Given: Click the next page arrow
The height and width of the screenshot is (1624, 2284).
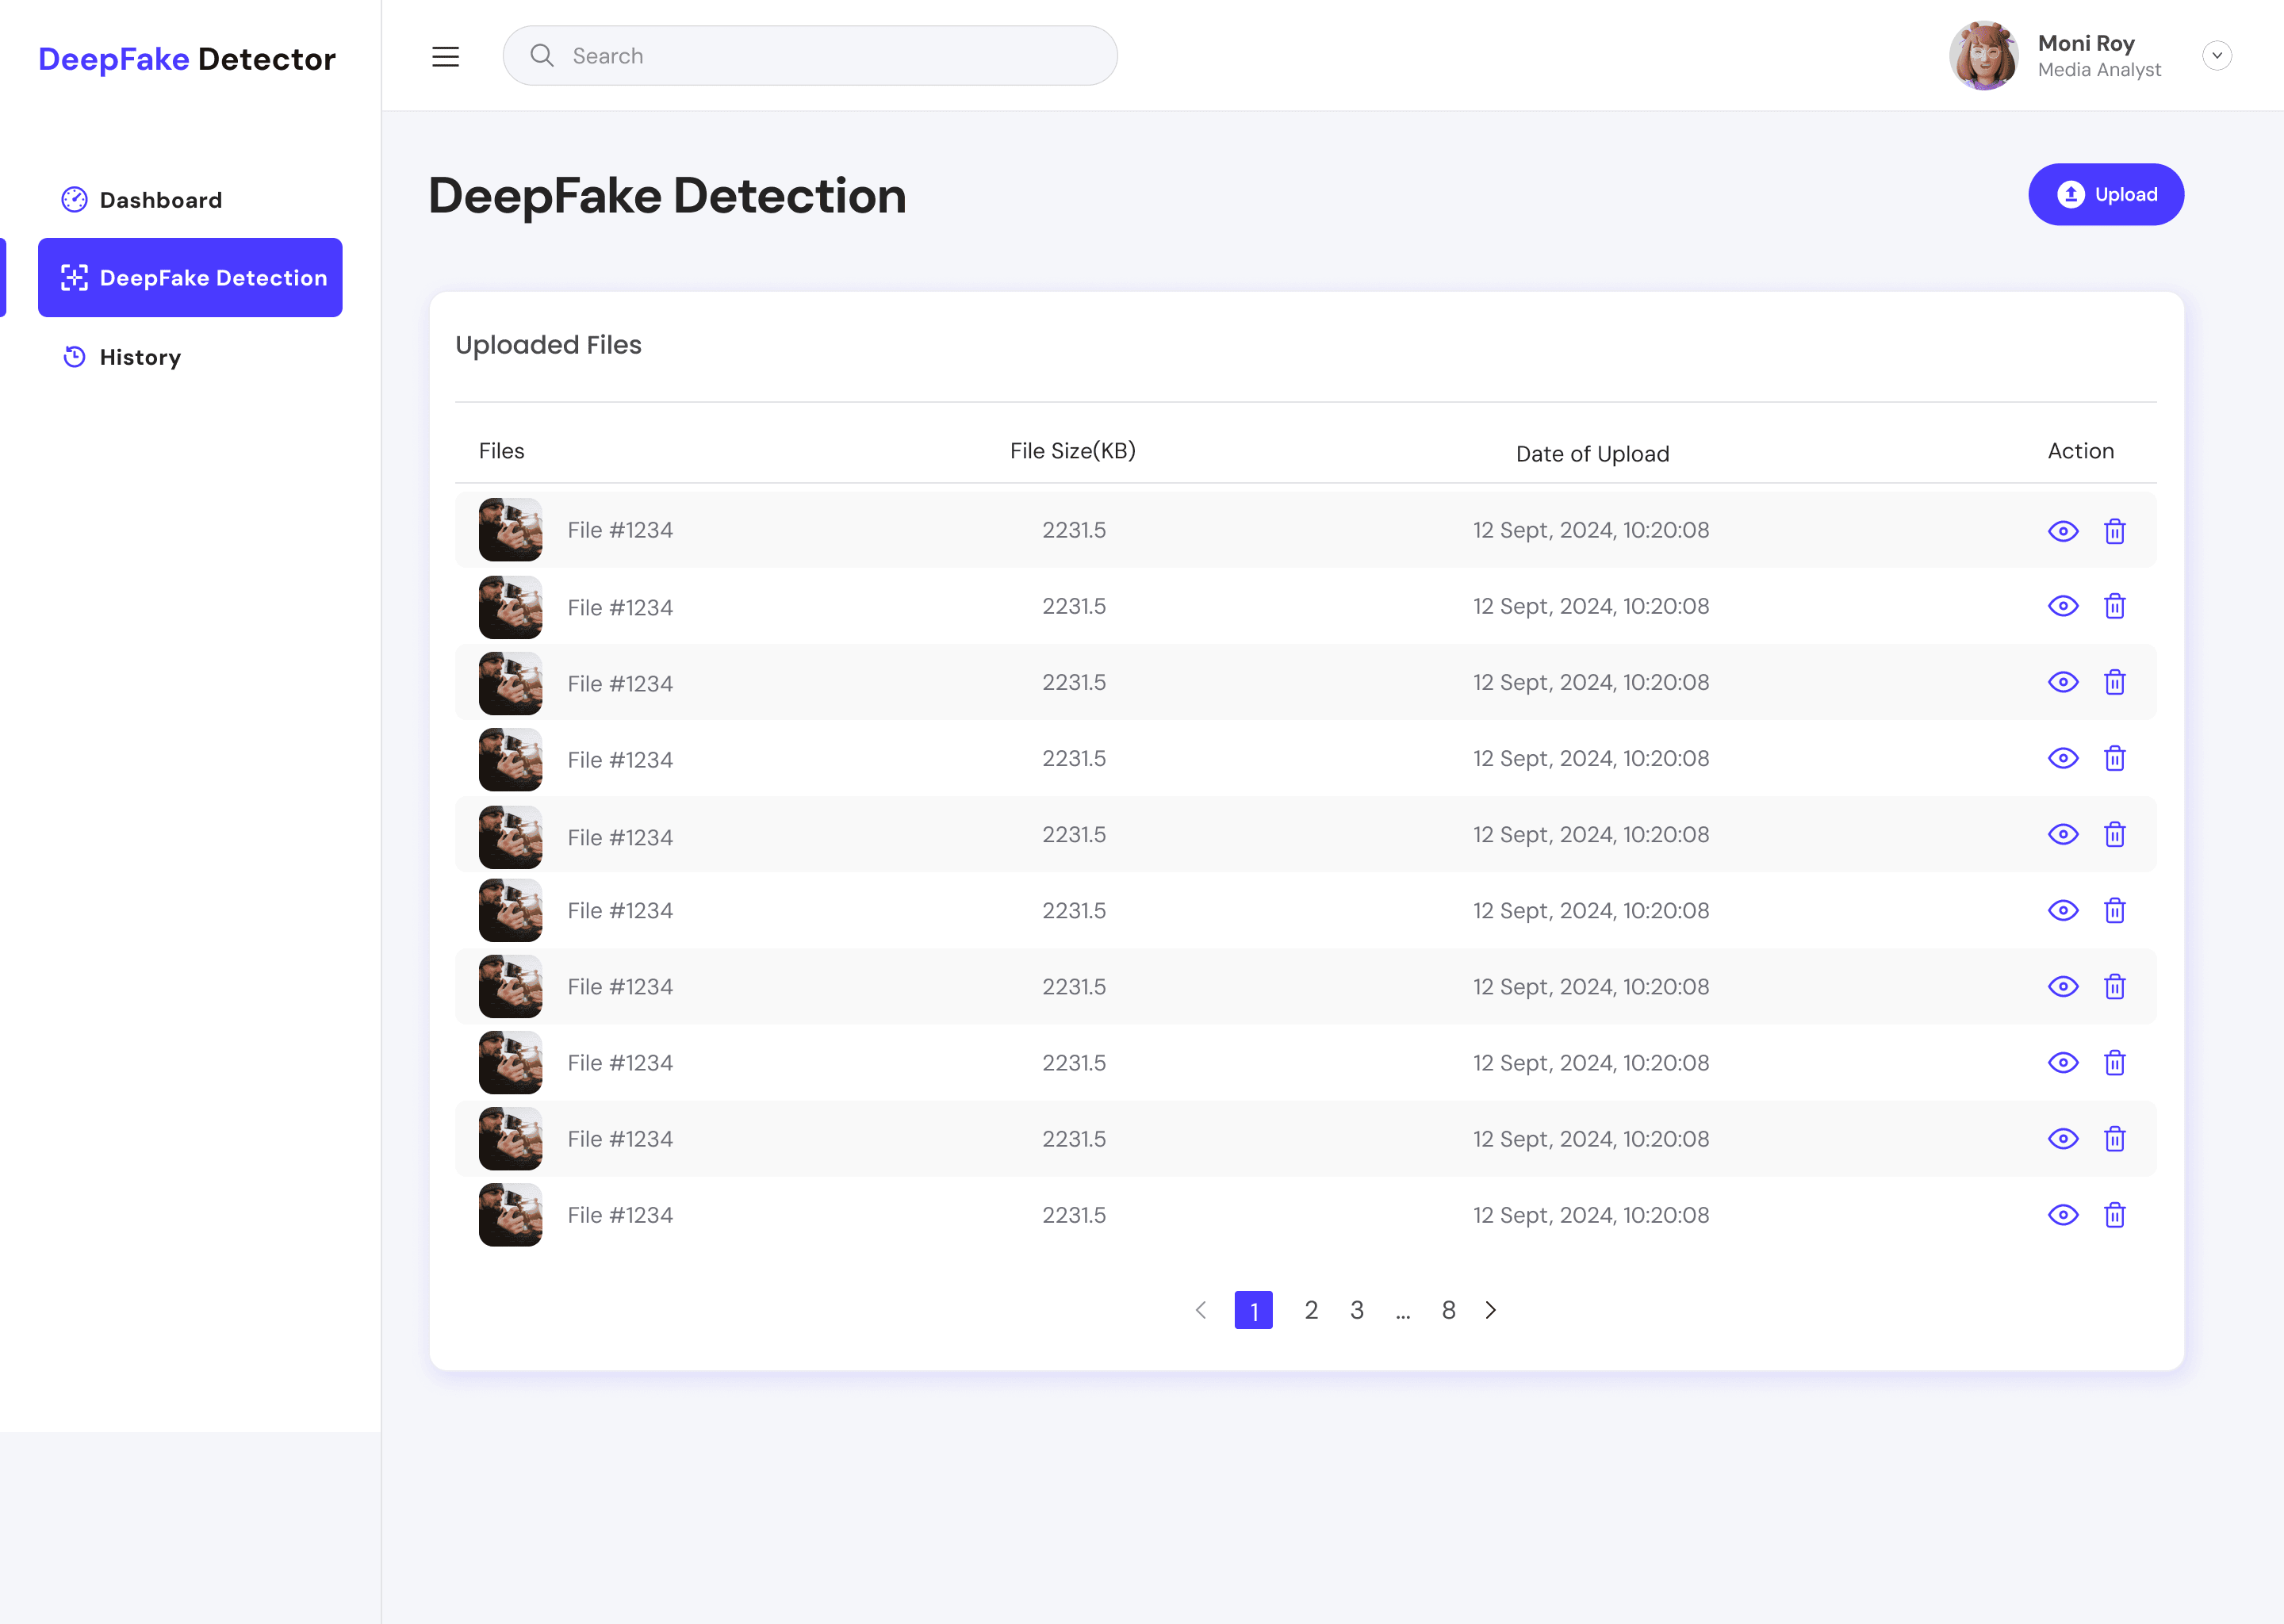Looking at the screenshot, I should pyautogui.click(x=1491, y=1310).
